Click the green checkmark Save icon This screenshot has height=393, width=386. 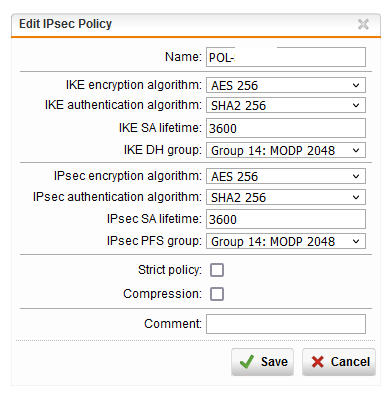(x=247, y=362)
